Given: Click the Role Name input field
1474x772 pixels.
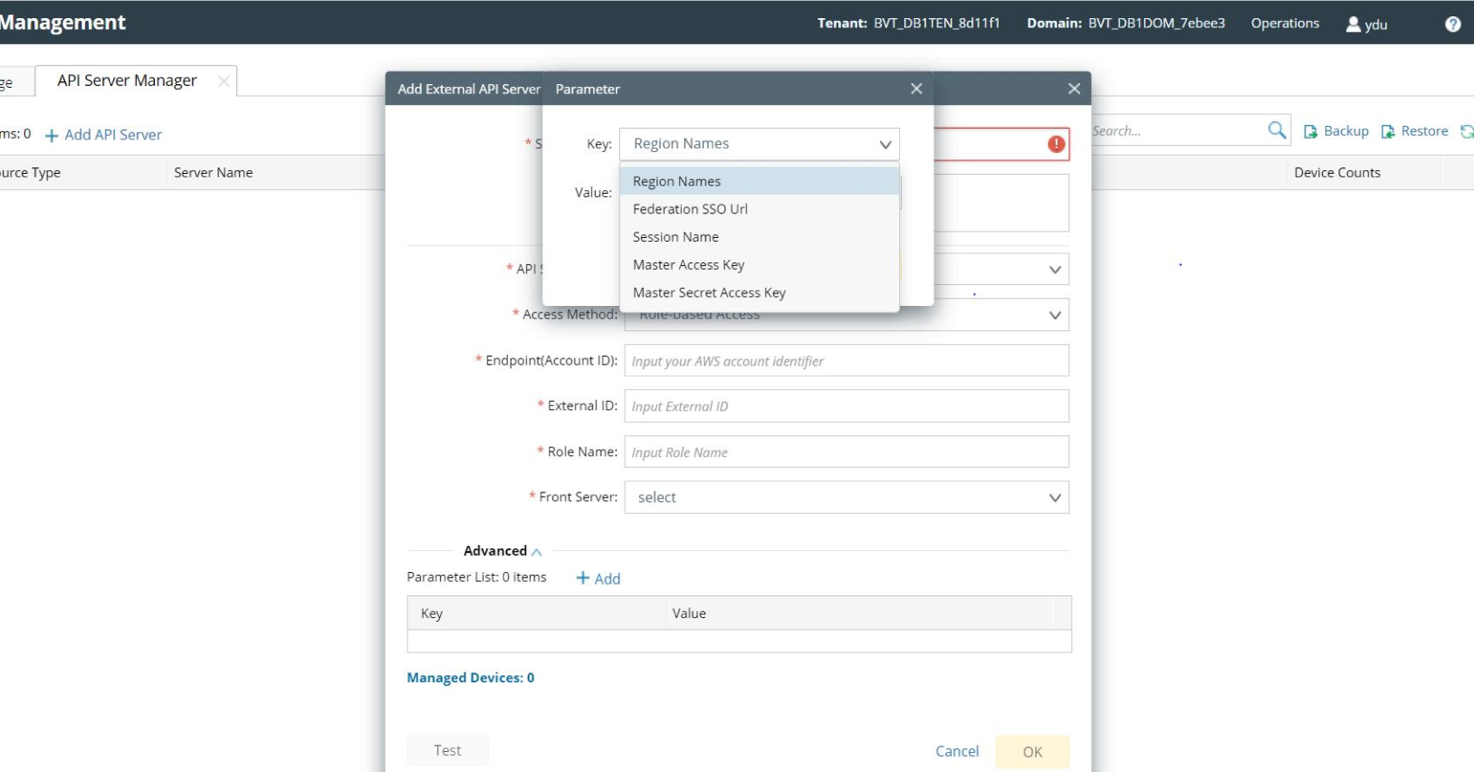Looking at the screenshot, I should pos(846,452).
